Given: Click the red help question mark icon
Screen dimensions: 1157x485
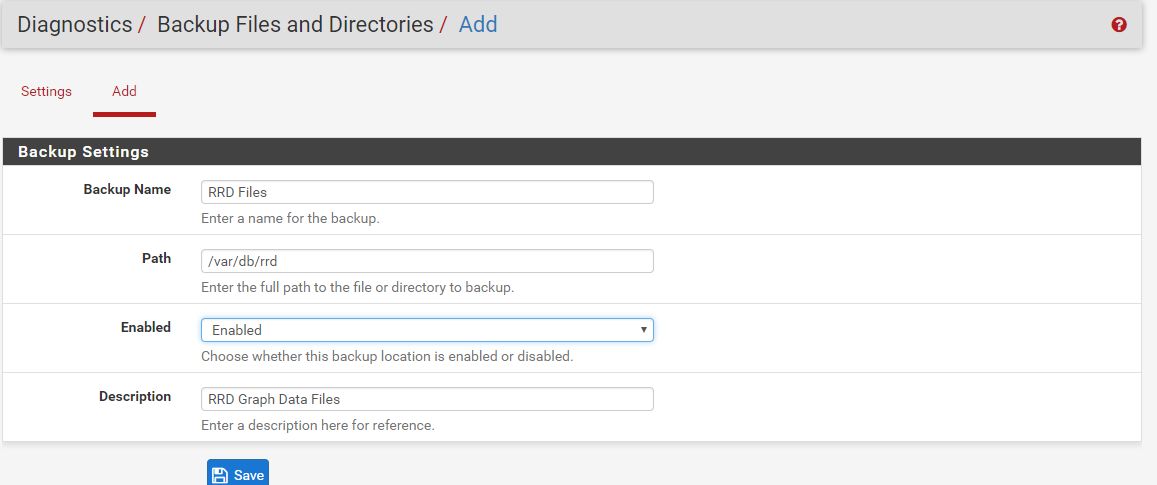Looking at the screenshot, I should [1119, 25].
